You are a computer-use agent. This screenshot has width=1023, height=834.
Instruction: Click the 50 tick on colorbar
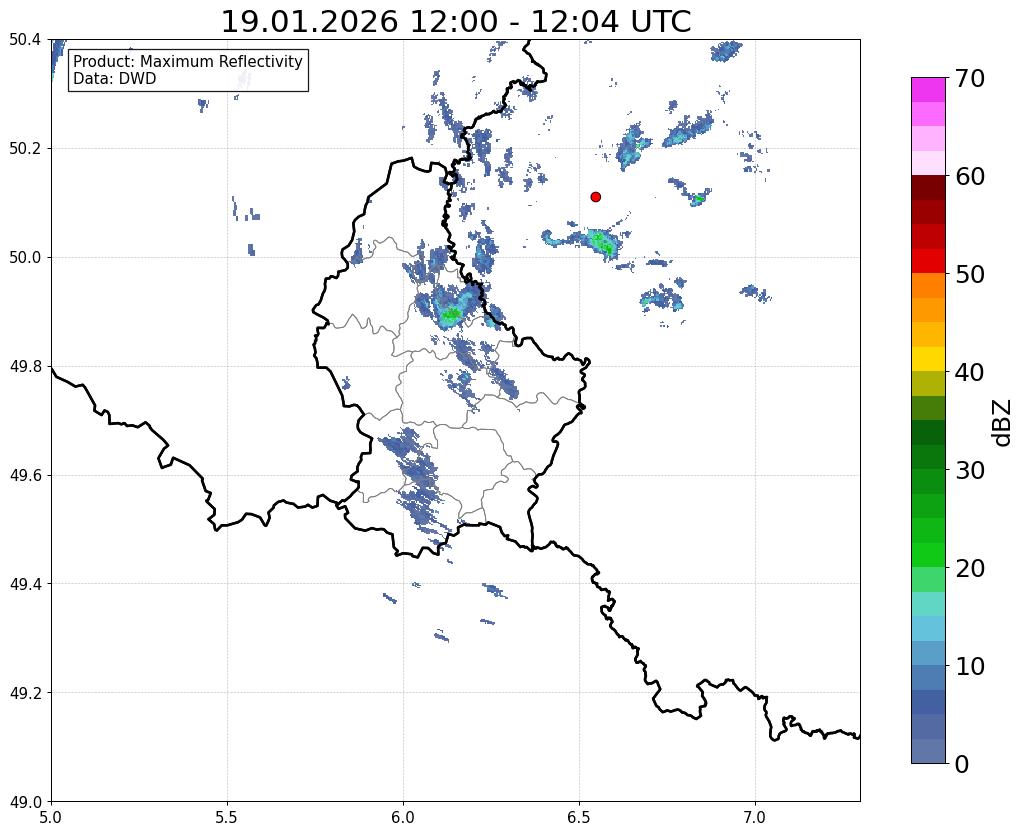(970, 274)
